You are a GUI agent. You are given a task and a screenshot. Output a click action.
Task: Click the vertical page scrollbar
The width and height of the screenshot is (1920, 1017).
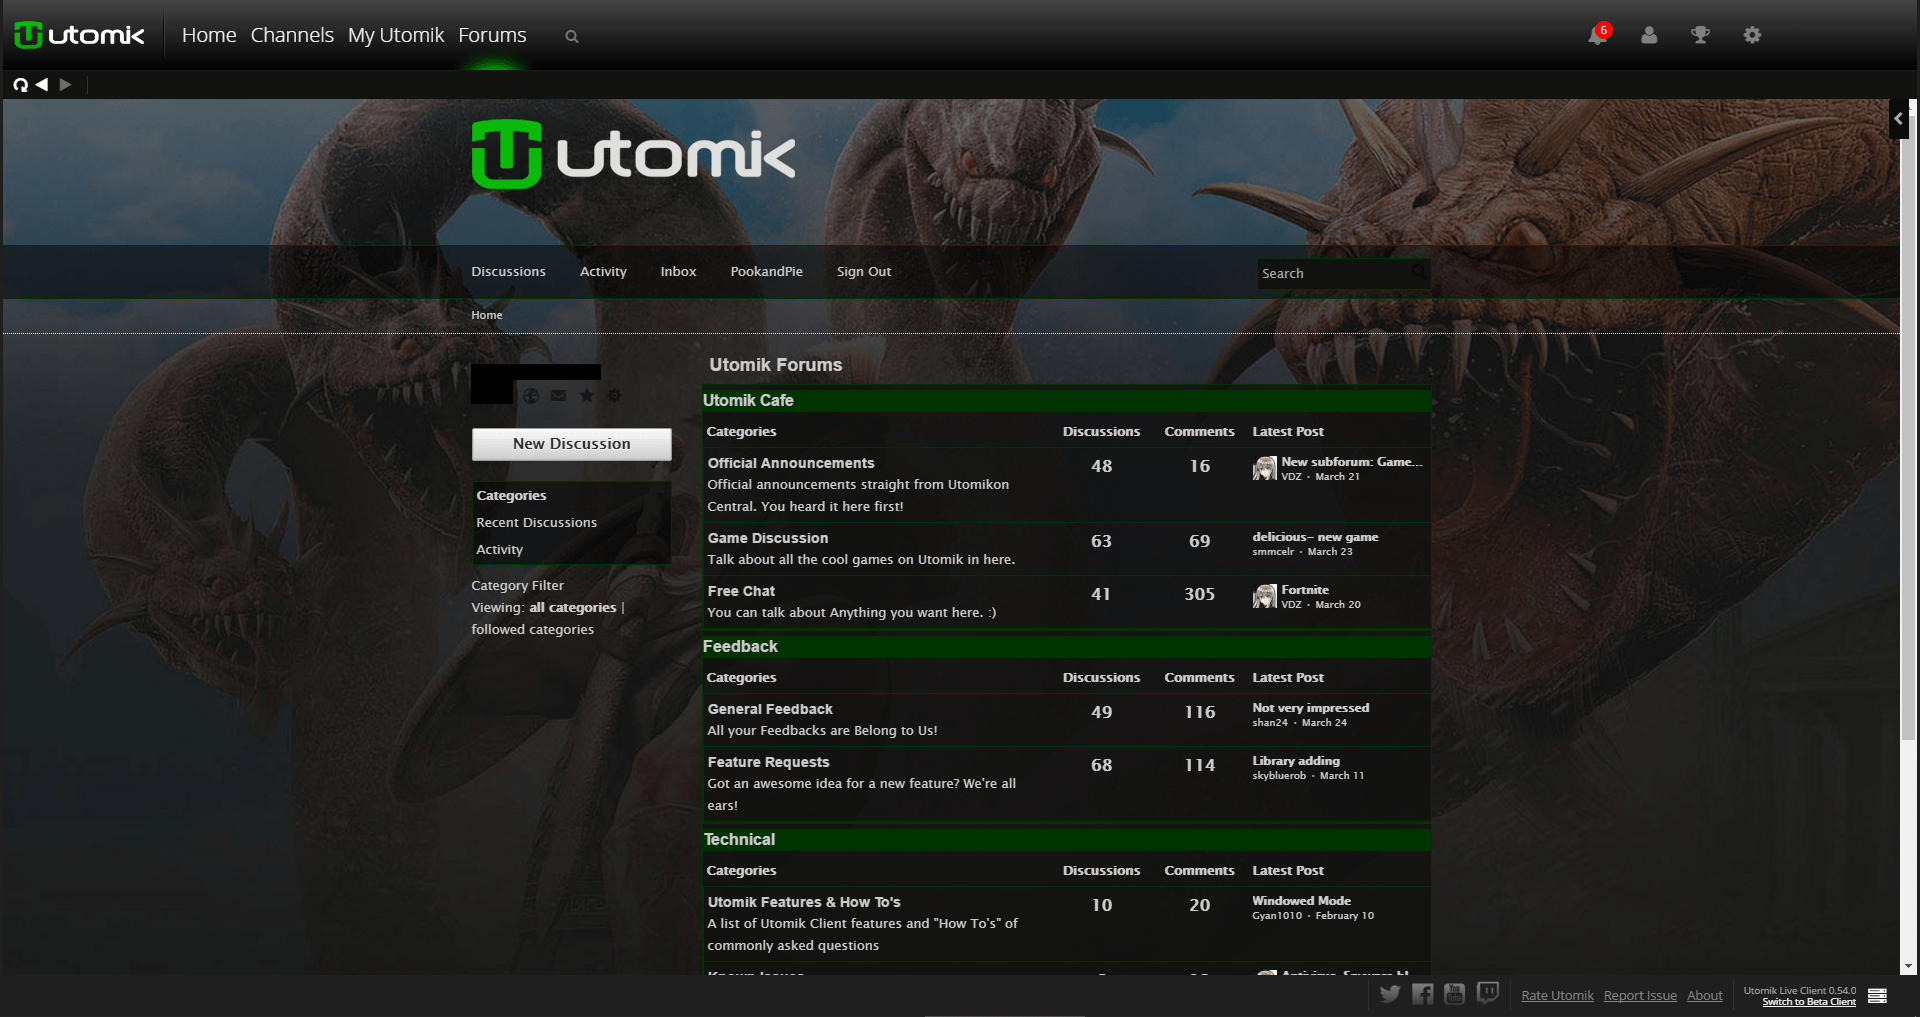[1909, 430]
